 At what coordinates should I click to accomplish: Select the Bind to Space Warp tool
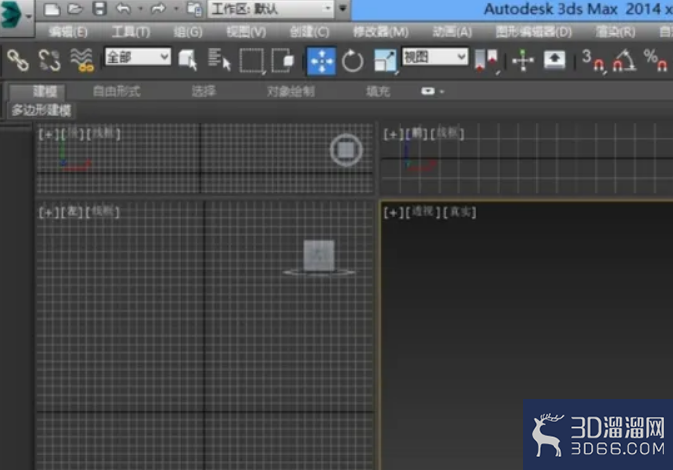(x=82, y=60)
